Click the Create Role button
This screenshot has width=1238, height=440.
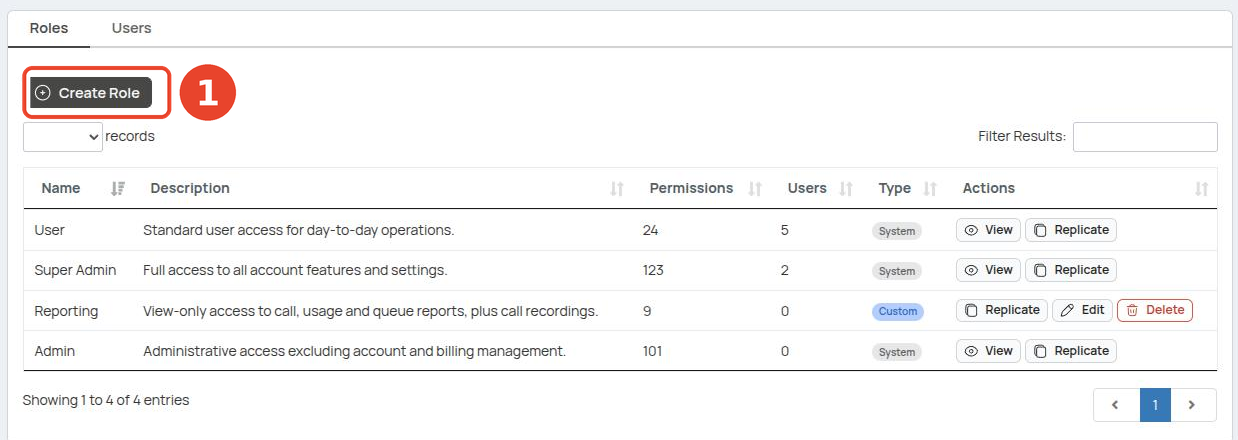pyautogui.click(x=91, y=92)
